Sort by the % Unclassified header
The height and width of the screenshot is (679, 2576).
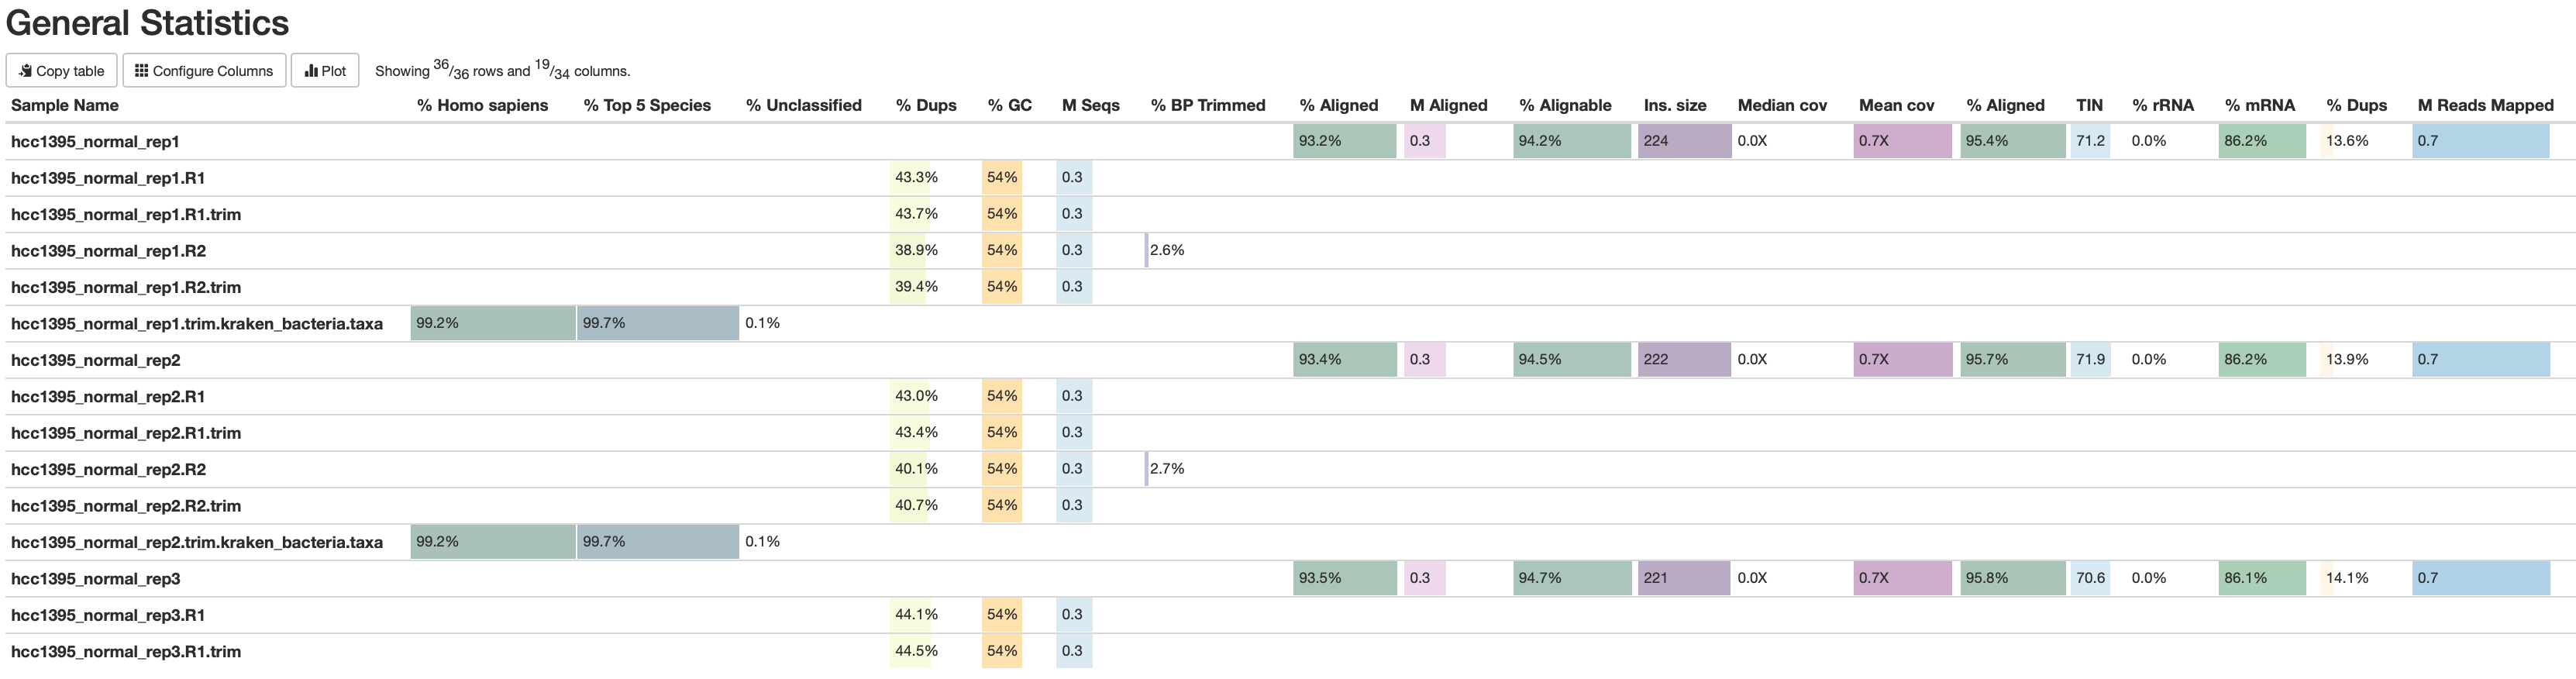click(x=804, y=105)
